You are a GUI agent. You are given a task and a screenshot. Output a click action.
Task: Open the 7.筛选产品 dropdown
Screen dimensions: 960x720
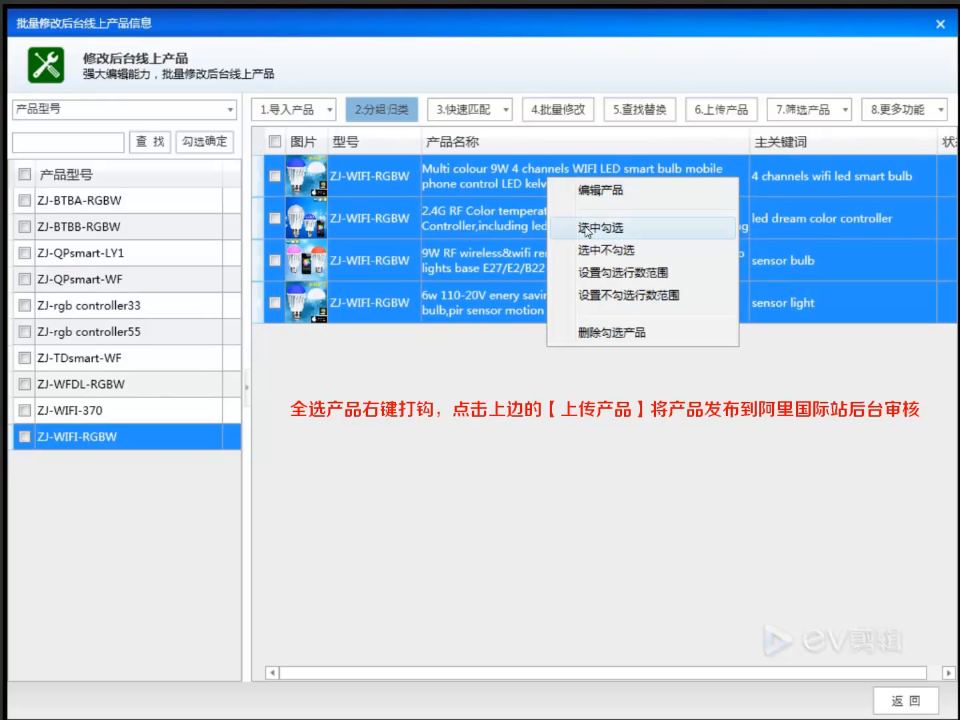pos(846,110)
